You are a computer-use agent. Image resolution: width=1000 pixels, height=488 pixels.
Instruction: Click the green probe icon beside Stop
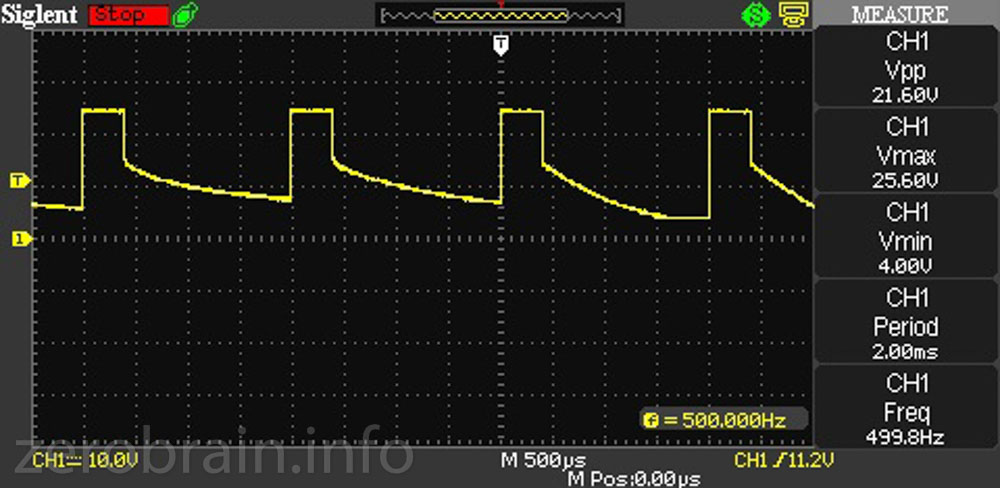click(x=185, y=15)
